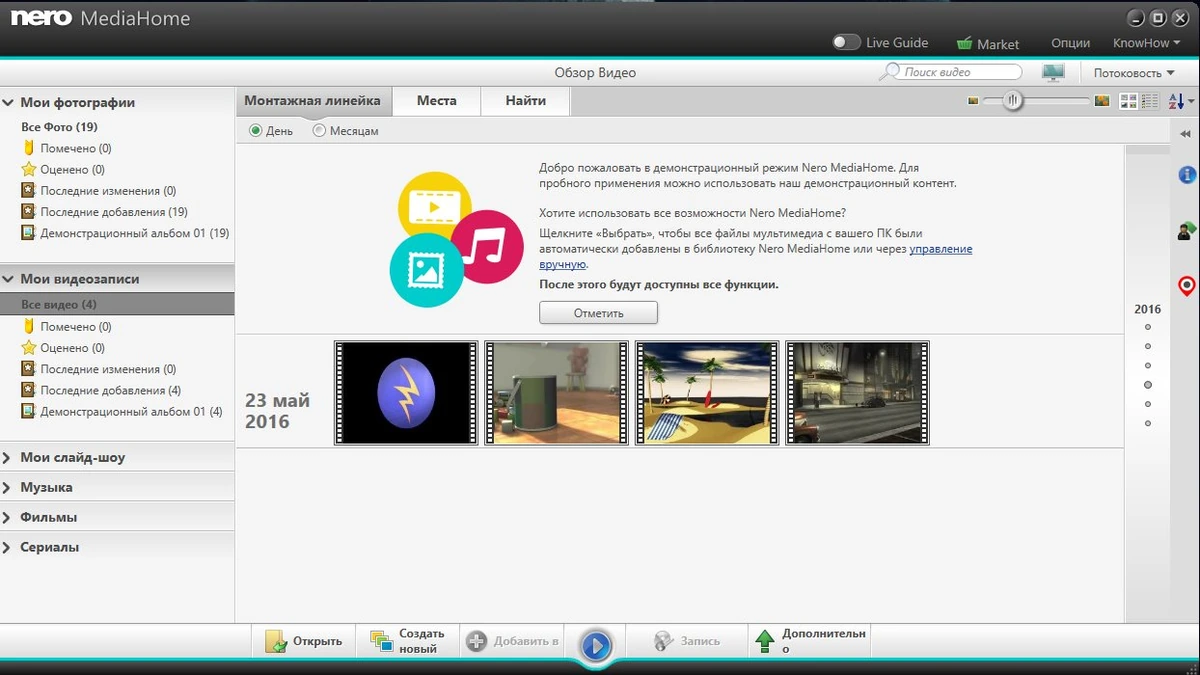Switch to thumbnail grid view
This screenshot has width=1200, height=675.
[x=1129, y=101]
